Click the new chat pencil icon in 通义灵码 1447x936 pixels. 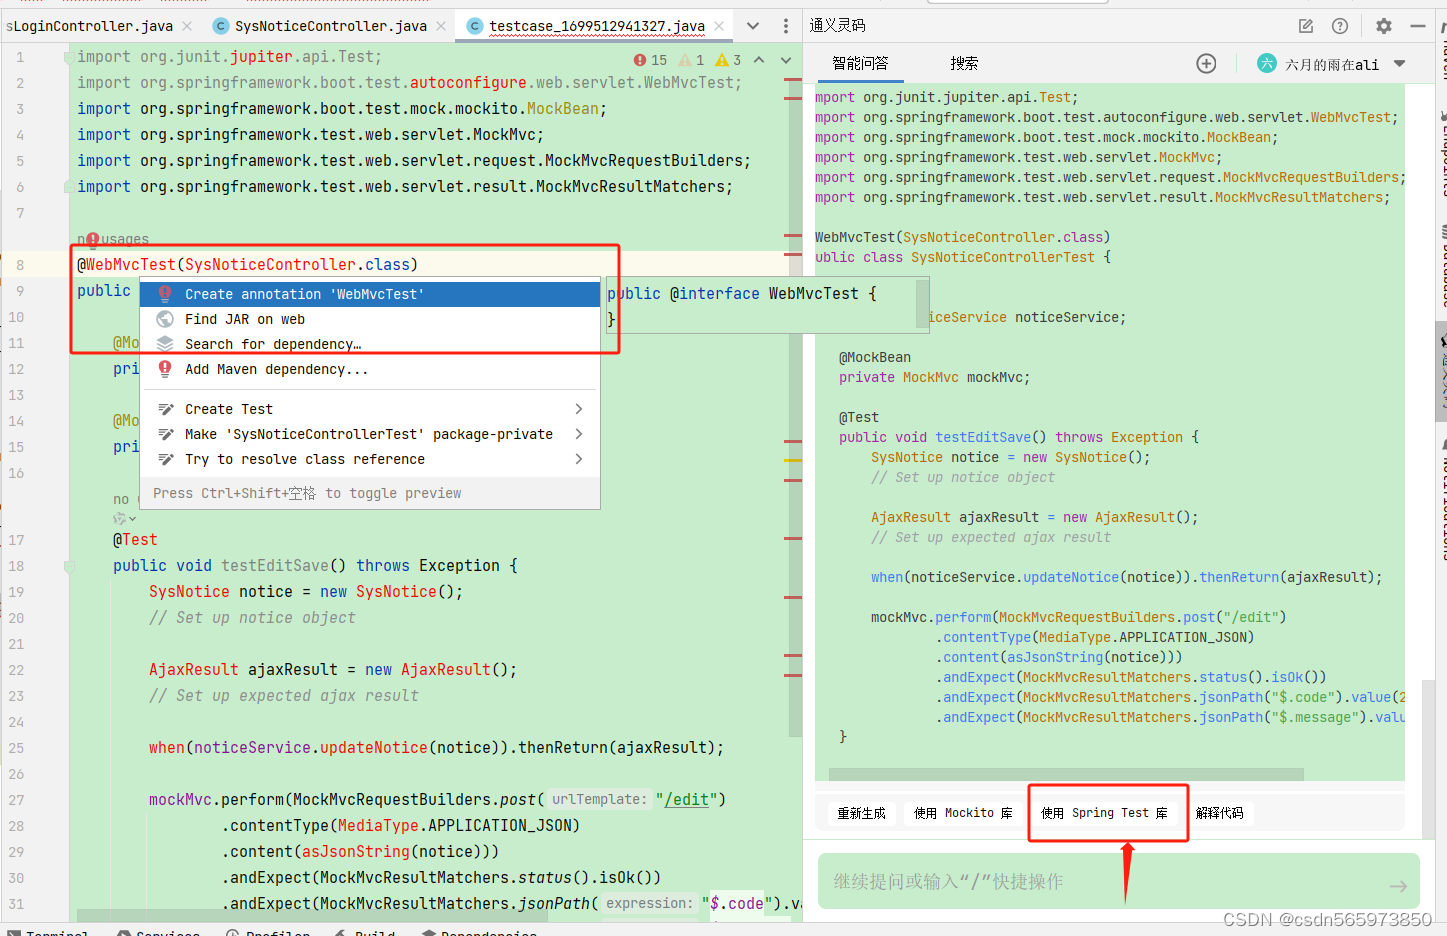[x=1306, y=26]
